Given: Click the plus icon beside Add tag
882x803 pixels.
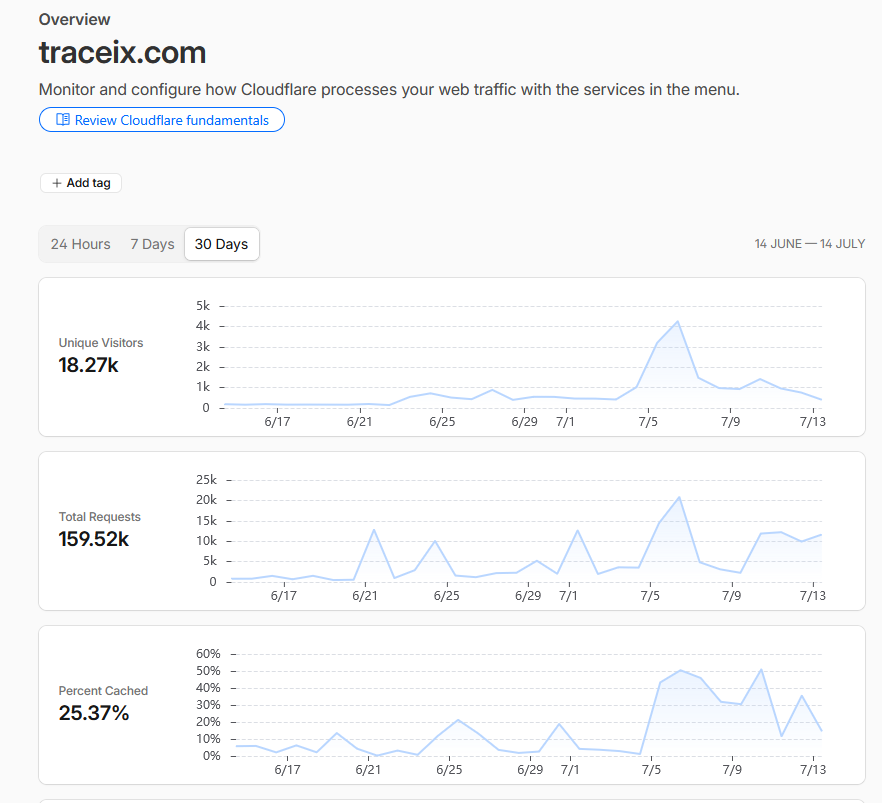Looking at the screenshot, I should 56,183.
